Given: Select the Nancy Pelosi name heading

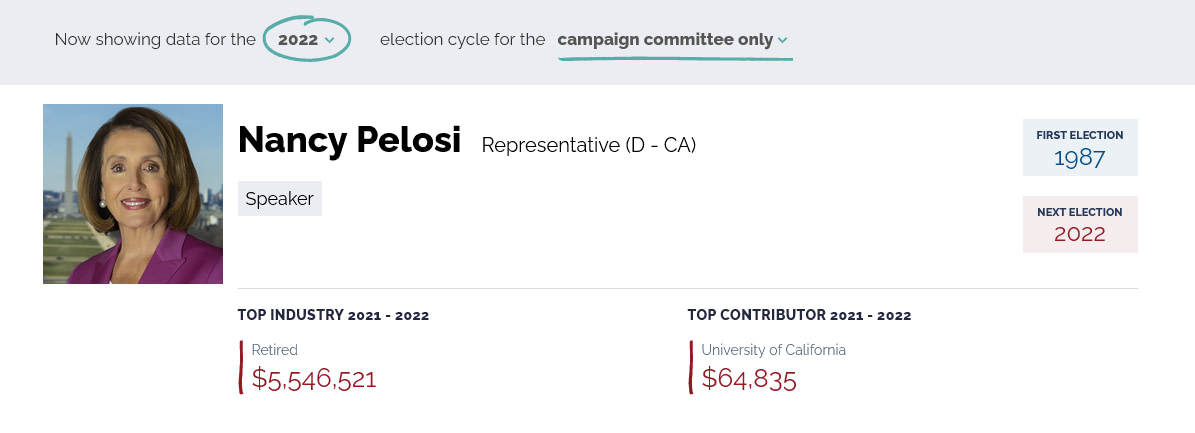Looking at the screenshot, I should pyautogui.click(x=349, y=140).
